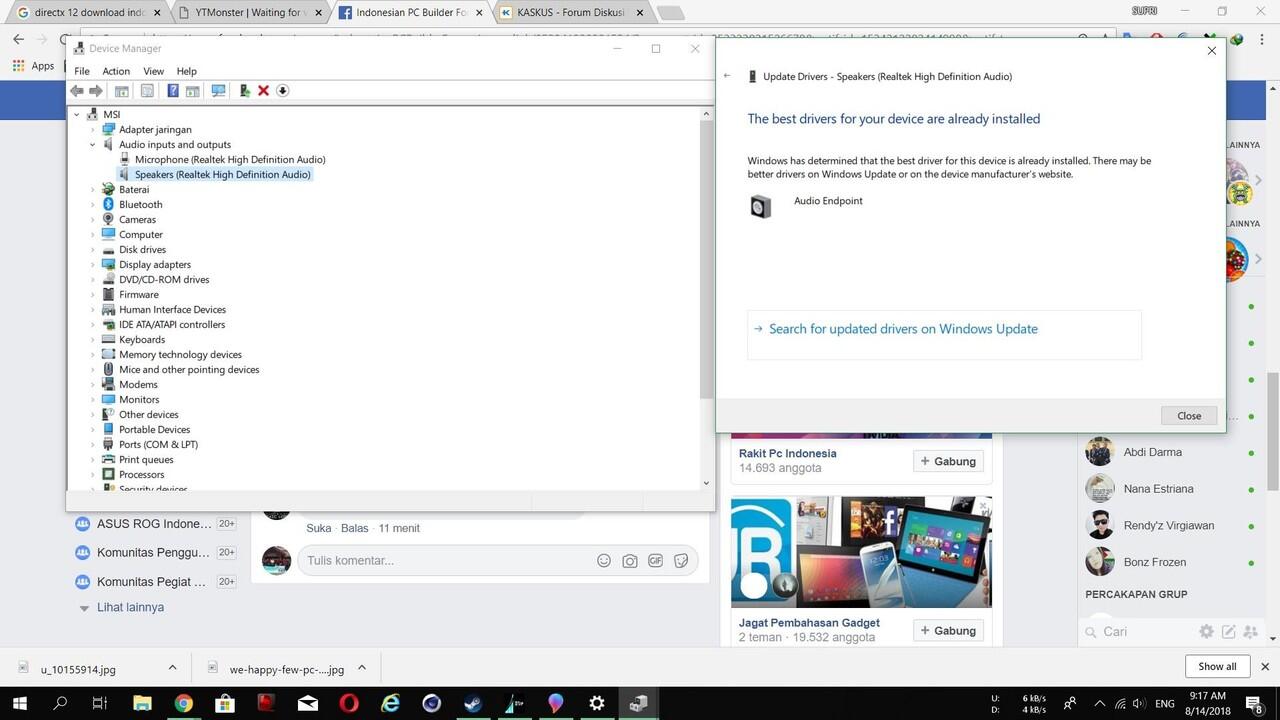Collapse Audio inputs and outputs category
This screenshot has height=720, width=1280.
tap(93, 145)
